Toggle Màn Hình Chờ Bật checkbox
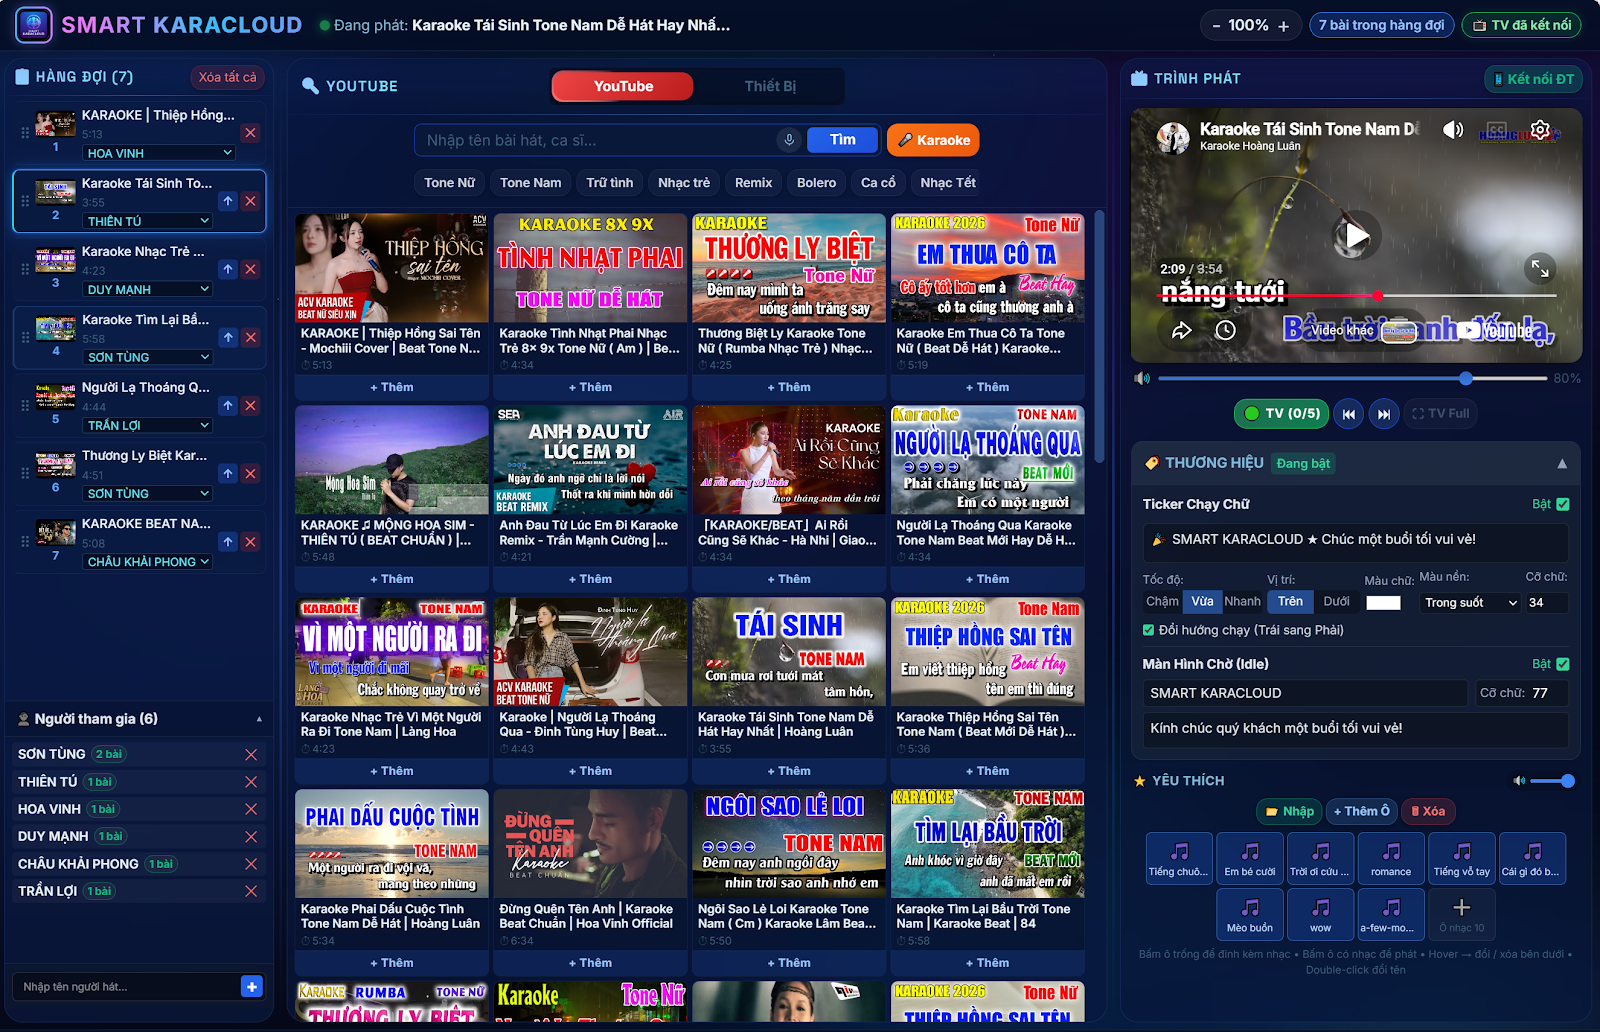 tap(1563, 664)
